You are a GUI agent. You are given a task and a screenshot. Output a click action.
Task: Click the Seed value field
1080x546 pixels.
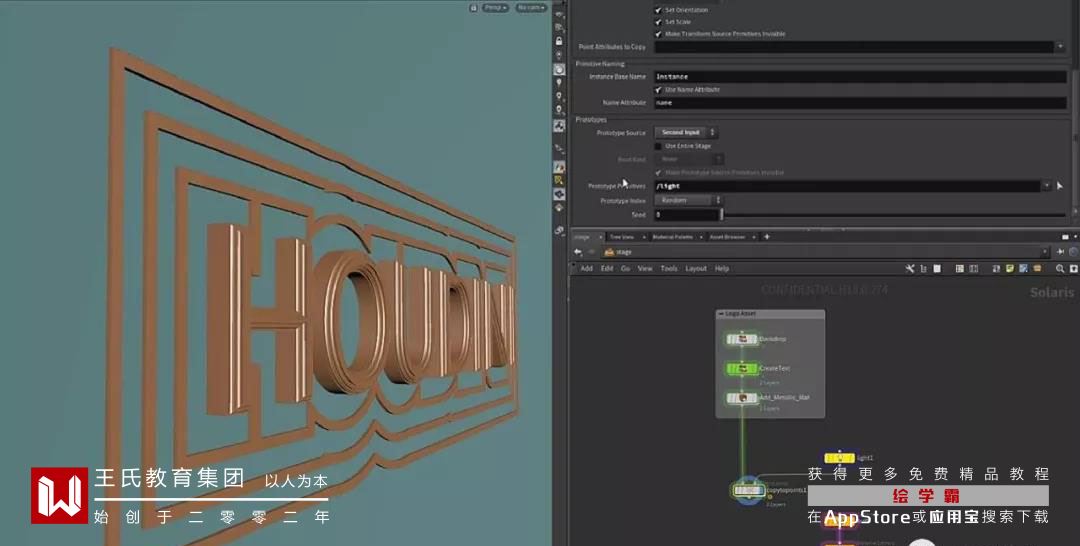(x=686, y=215)
